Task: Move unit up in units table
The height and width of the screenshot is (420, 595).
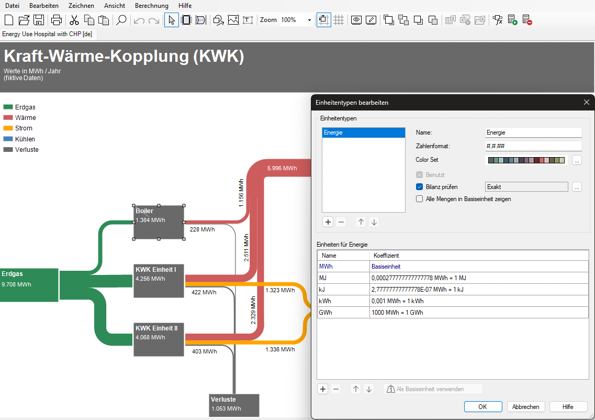Action: point(356,389)
